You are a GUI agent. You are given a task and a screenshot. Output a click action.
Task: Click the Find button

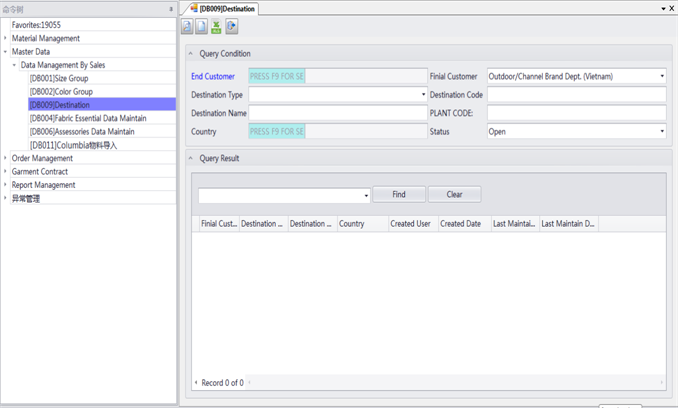[x=399, y=195]
